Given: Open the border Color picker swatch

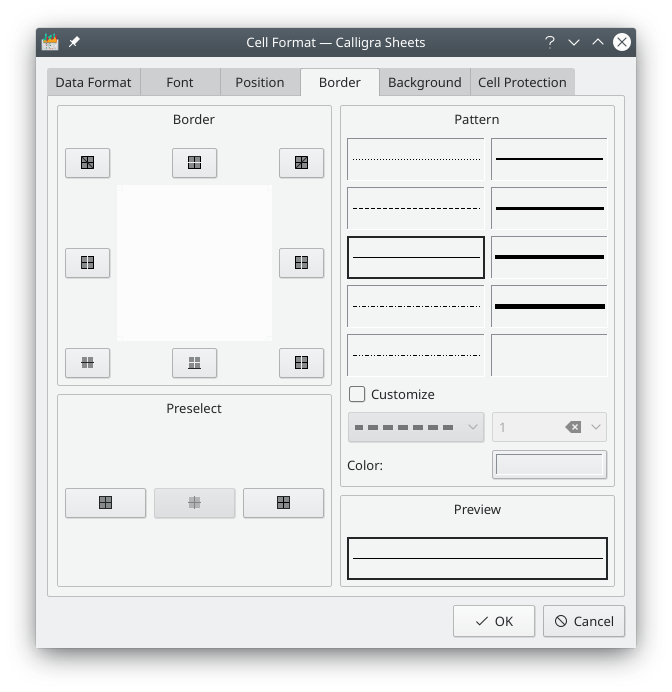Looking at the screenshot, I should (x=549, y=465).
